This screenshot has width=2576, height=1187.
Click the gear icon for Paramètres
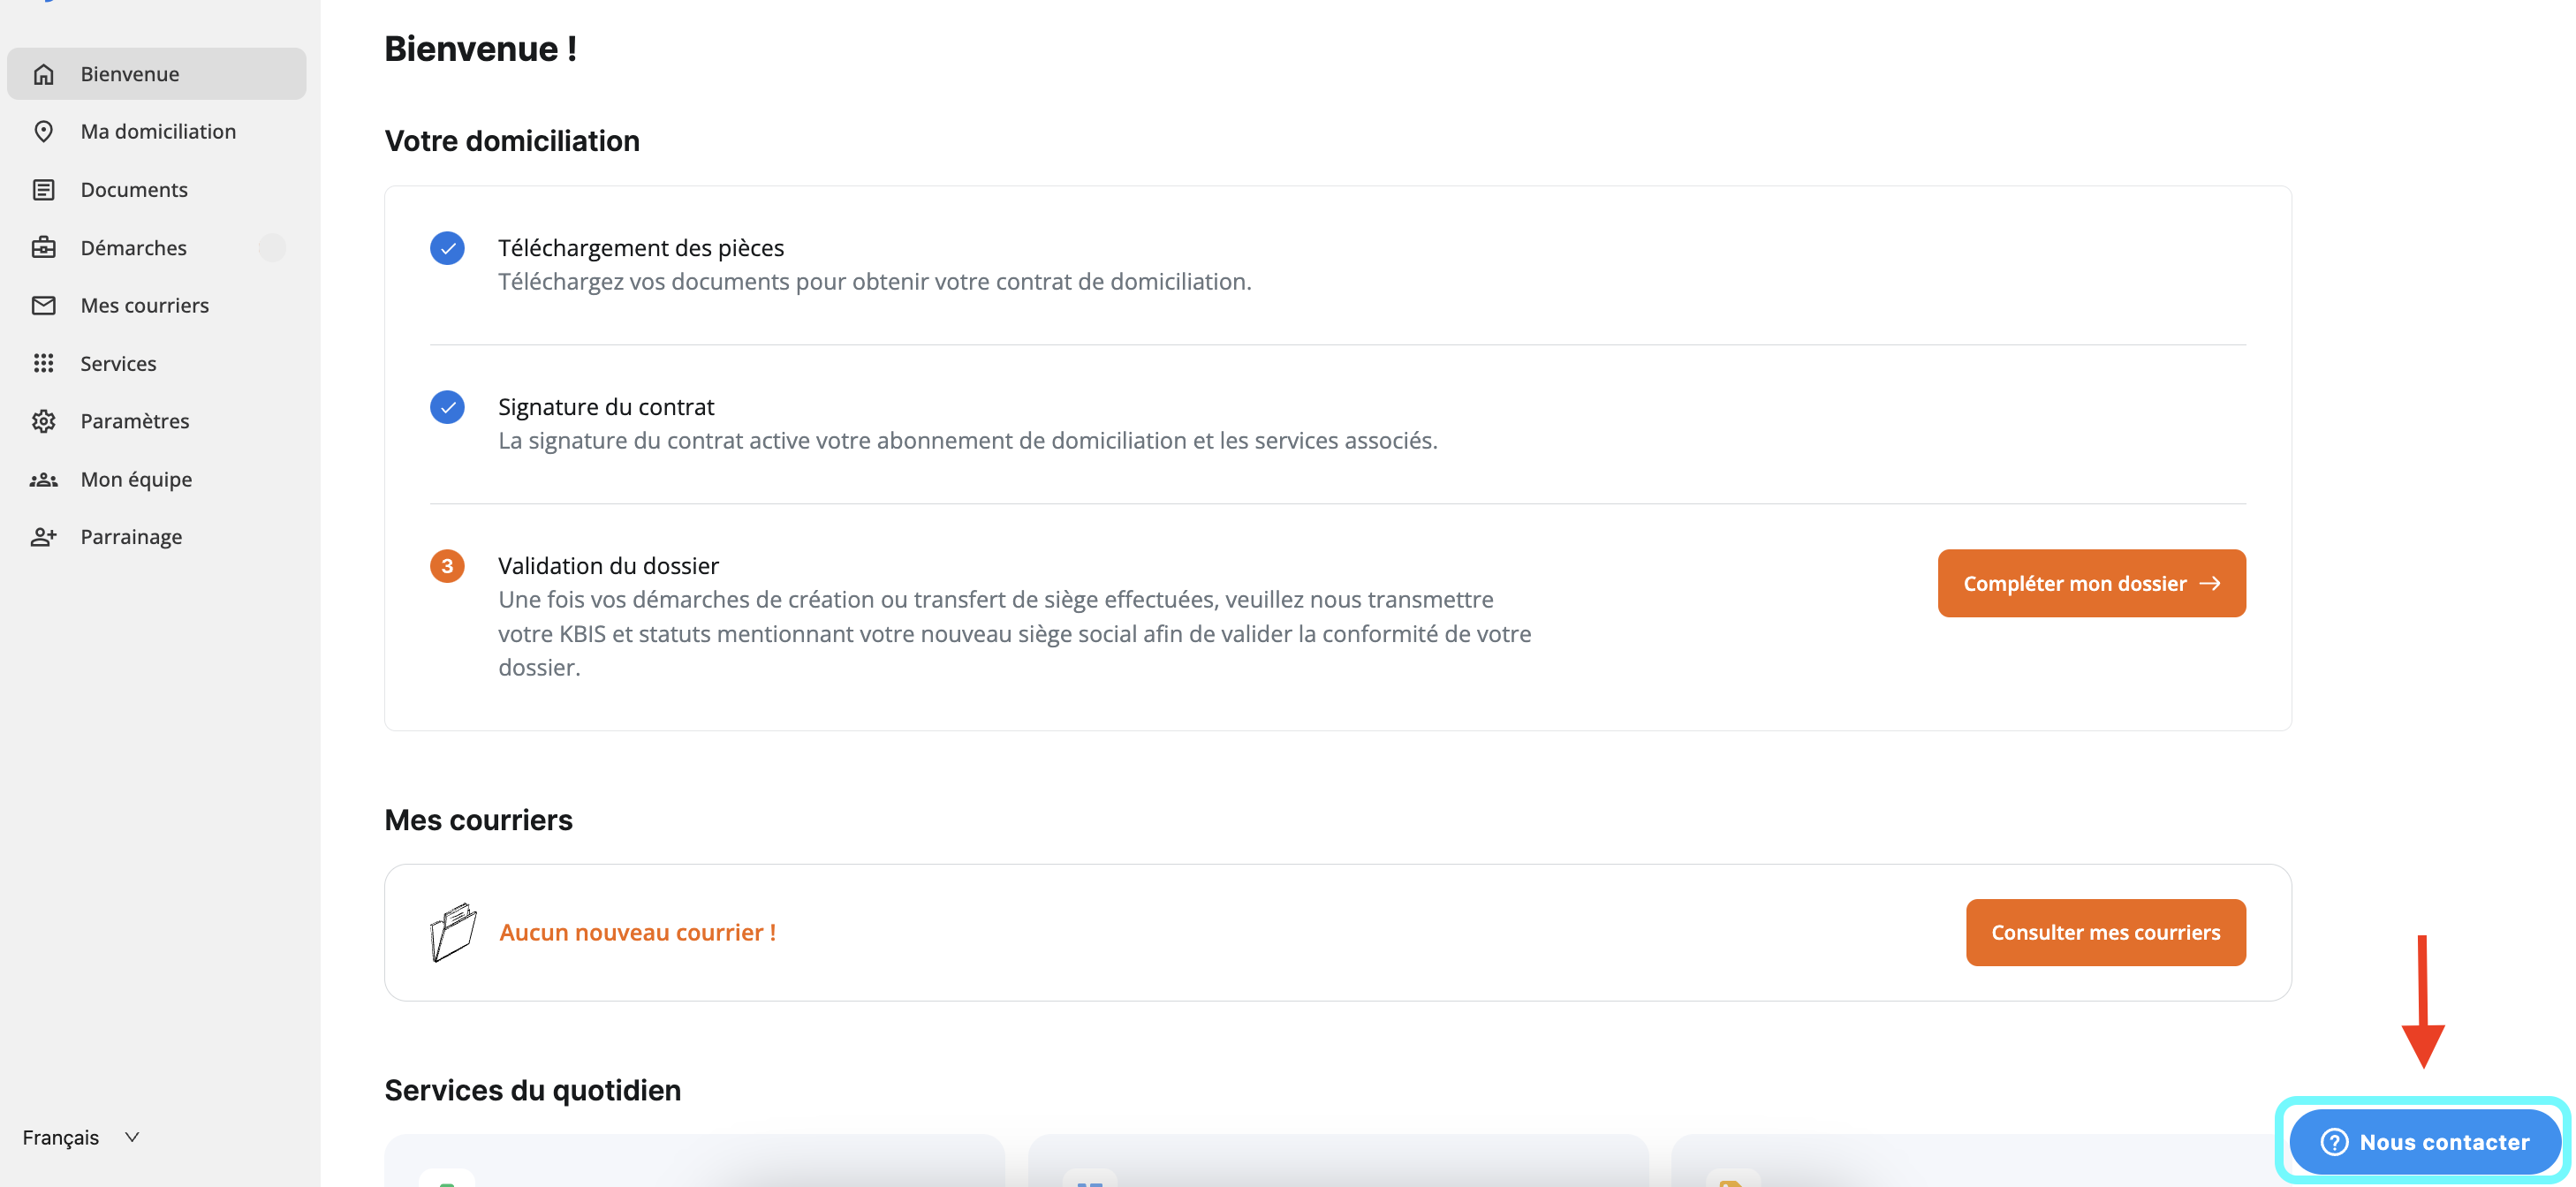click(43, 421)
